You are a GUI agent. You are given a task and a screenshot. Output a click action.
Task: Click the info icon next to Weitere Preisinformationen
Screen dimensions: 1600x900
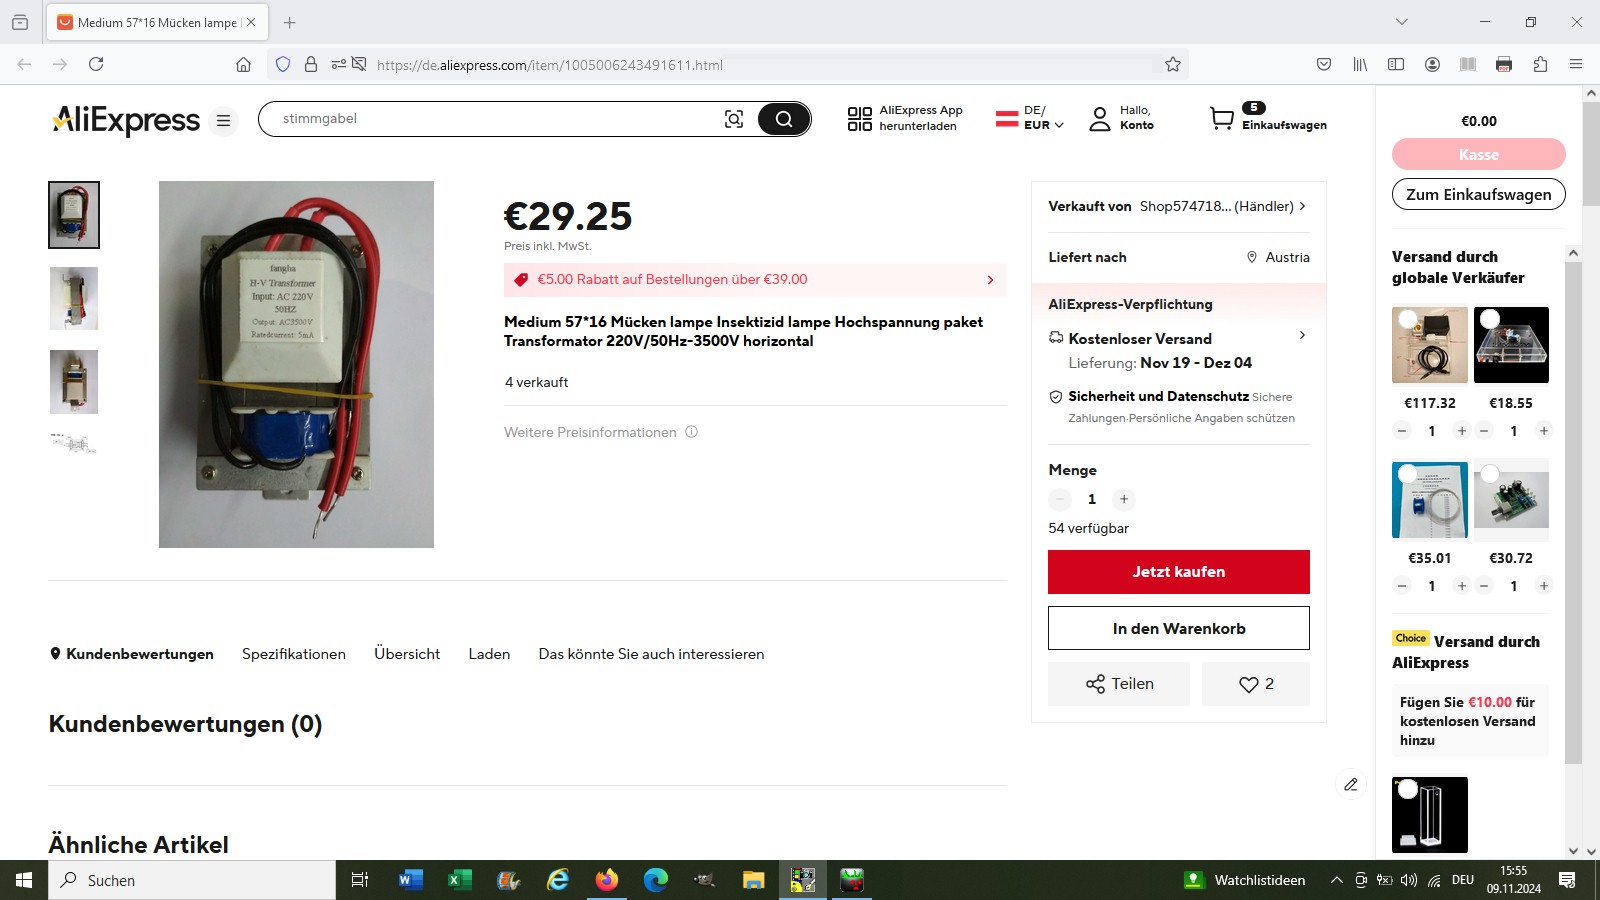pos(691,432)
